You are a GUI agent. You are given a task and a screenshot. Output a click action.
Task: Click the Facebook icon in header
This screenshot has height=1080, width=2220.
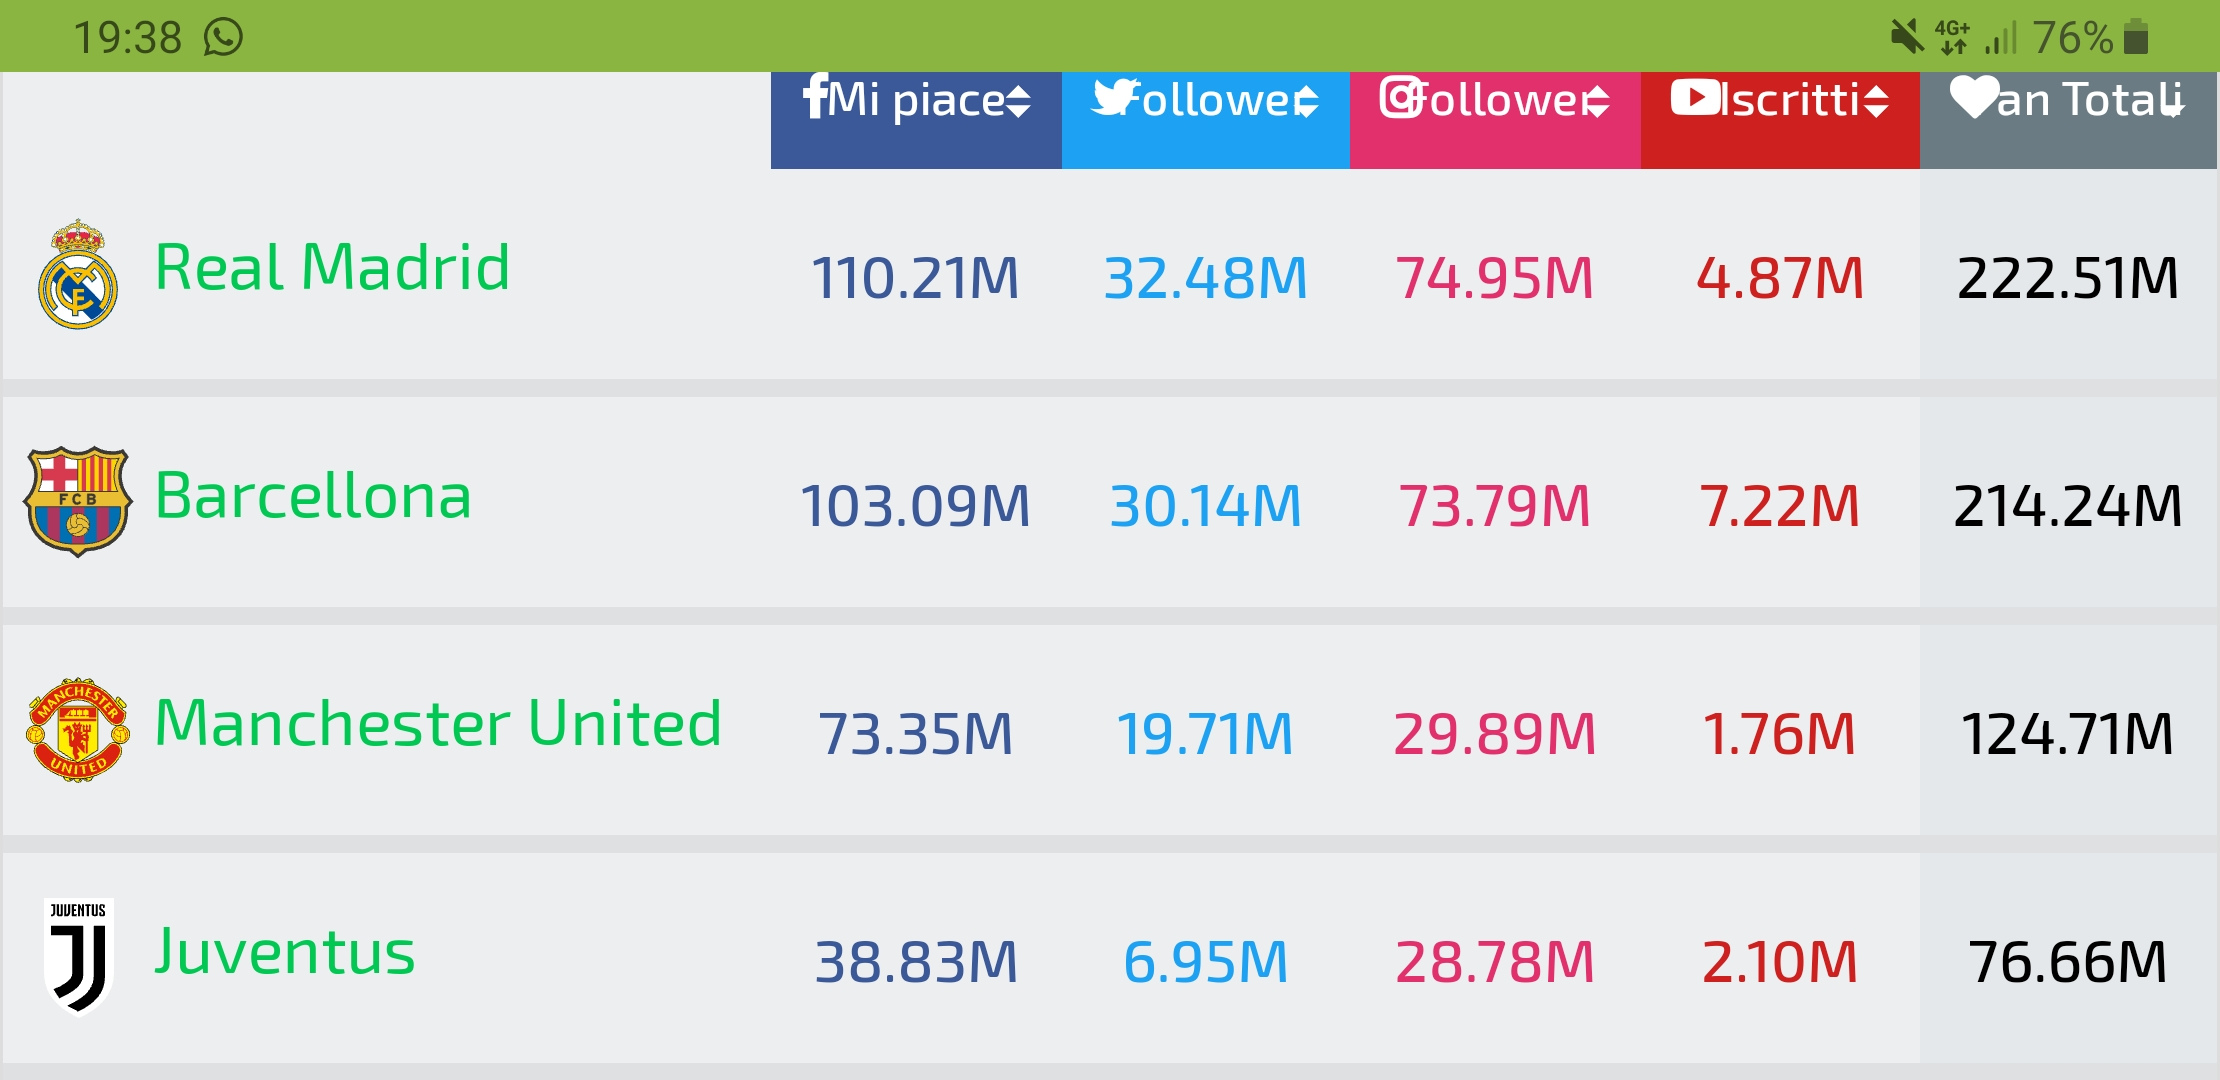[x=815, y=97]
